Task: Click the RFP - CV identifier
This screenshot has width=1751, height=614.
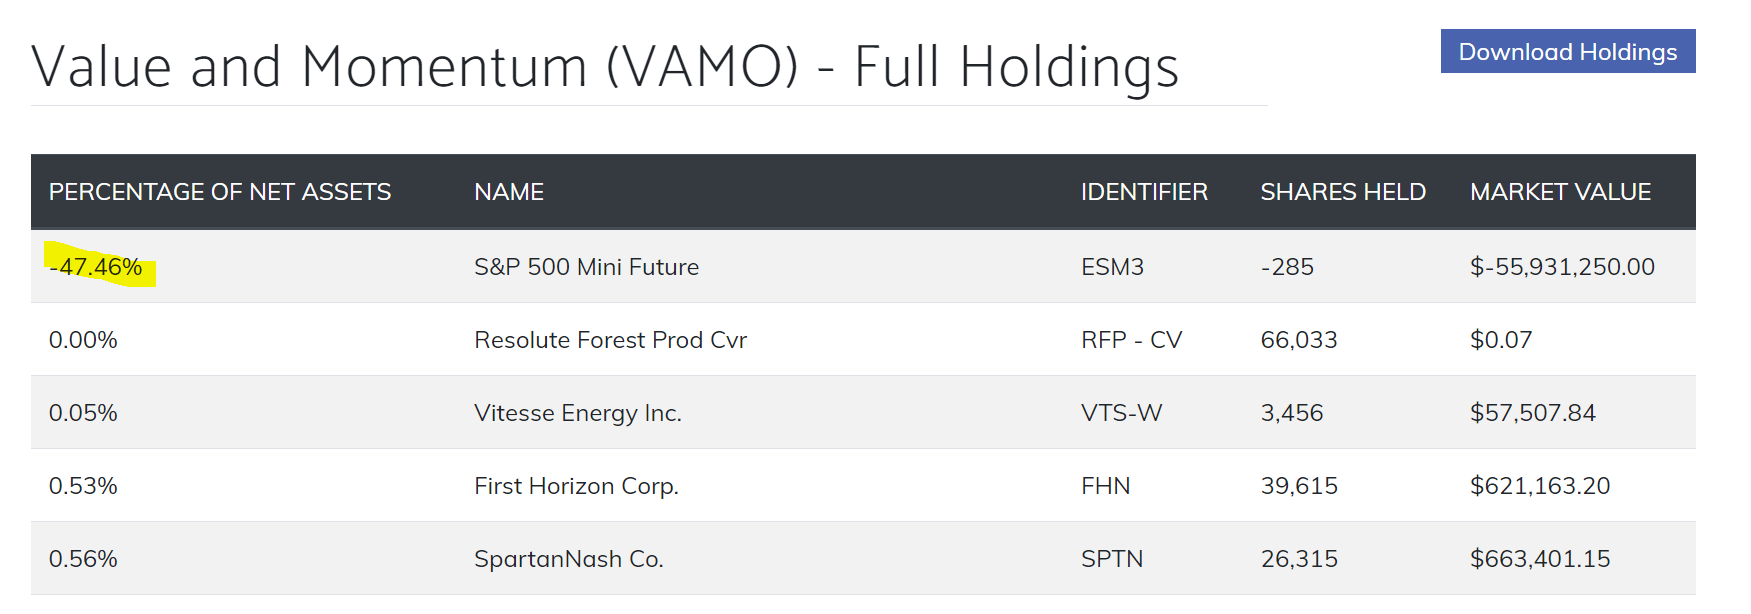Action: pos(1131,340)
